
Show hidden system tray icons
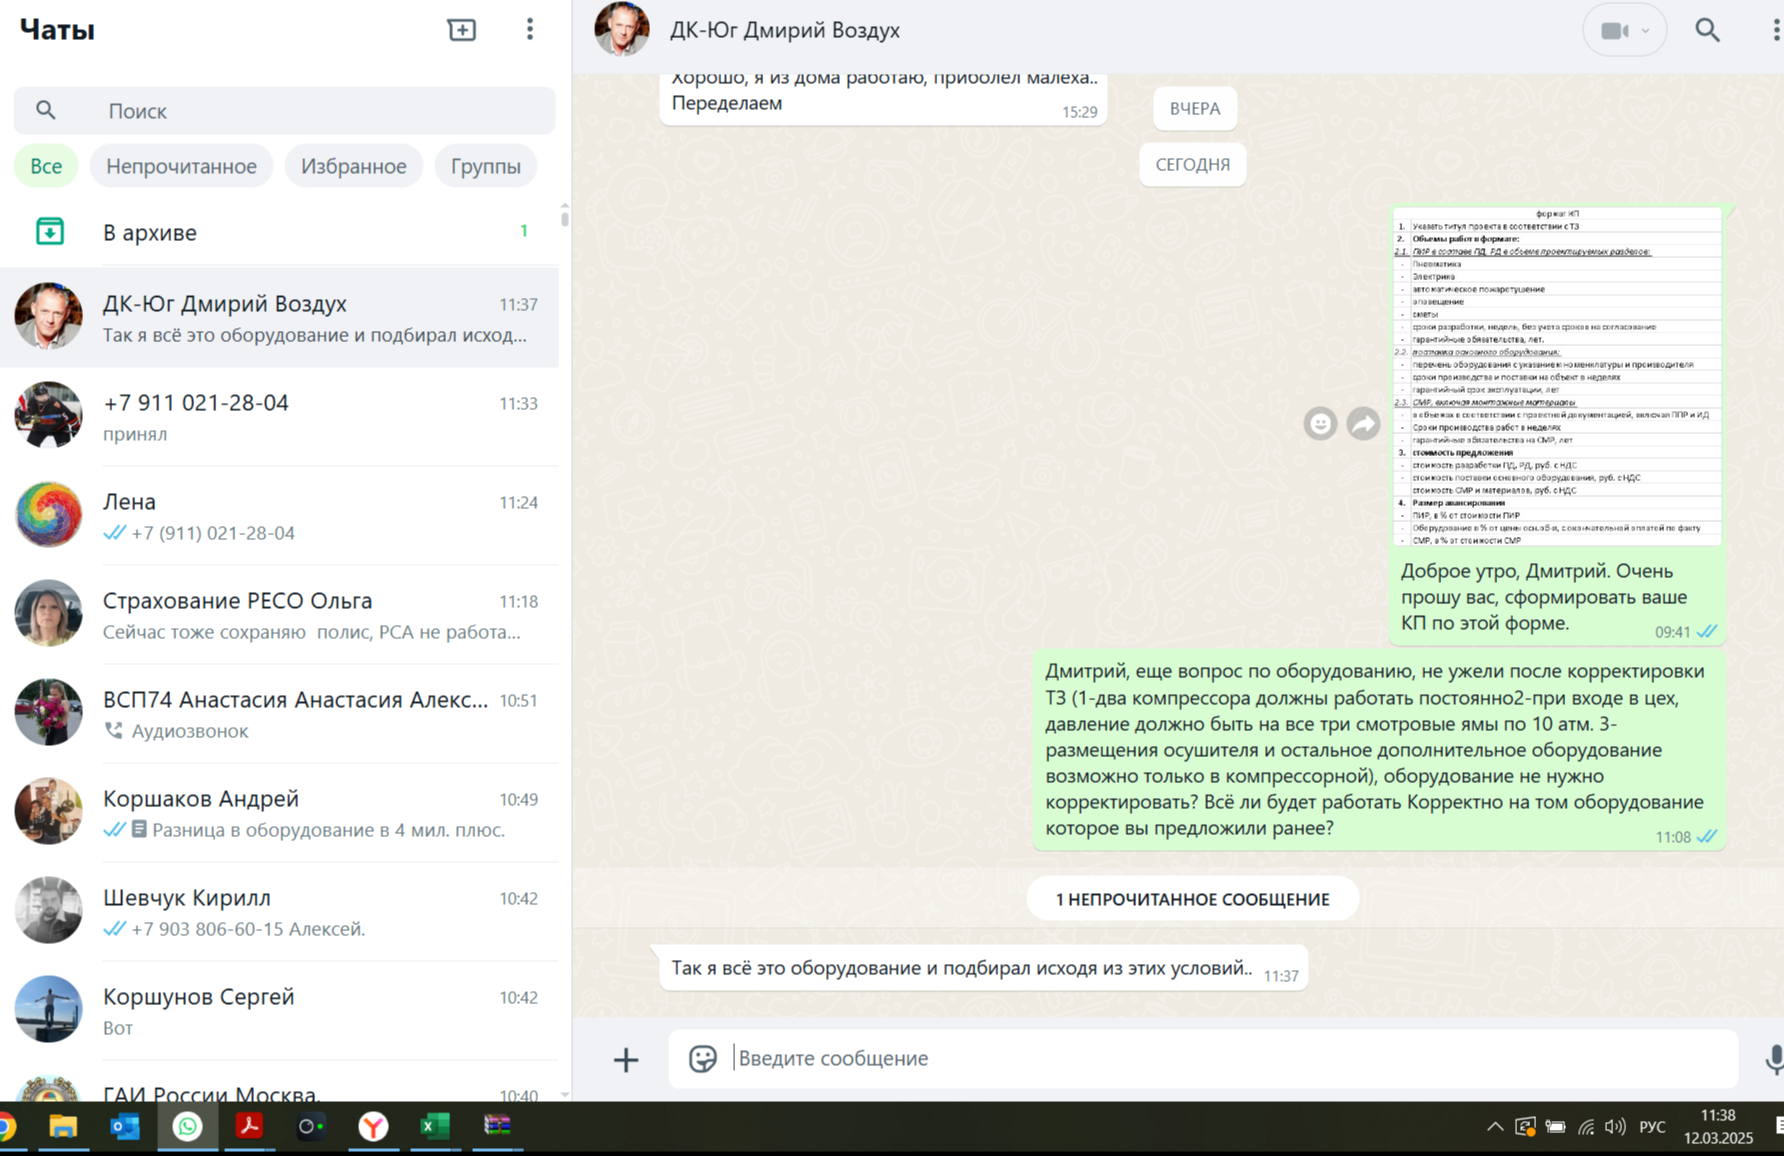tap(1495, 1127)
